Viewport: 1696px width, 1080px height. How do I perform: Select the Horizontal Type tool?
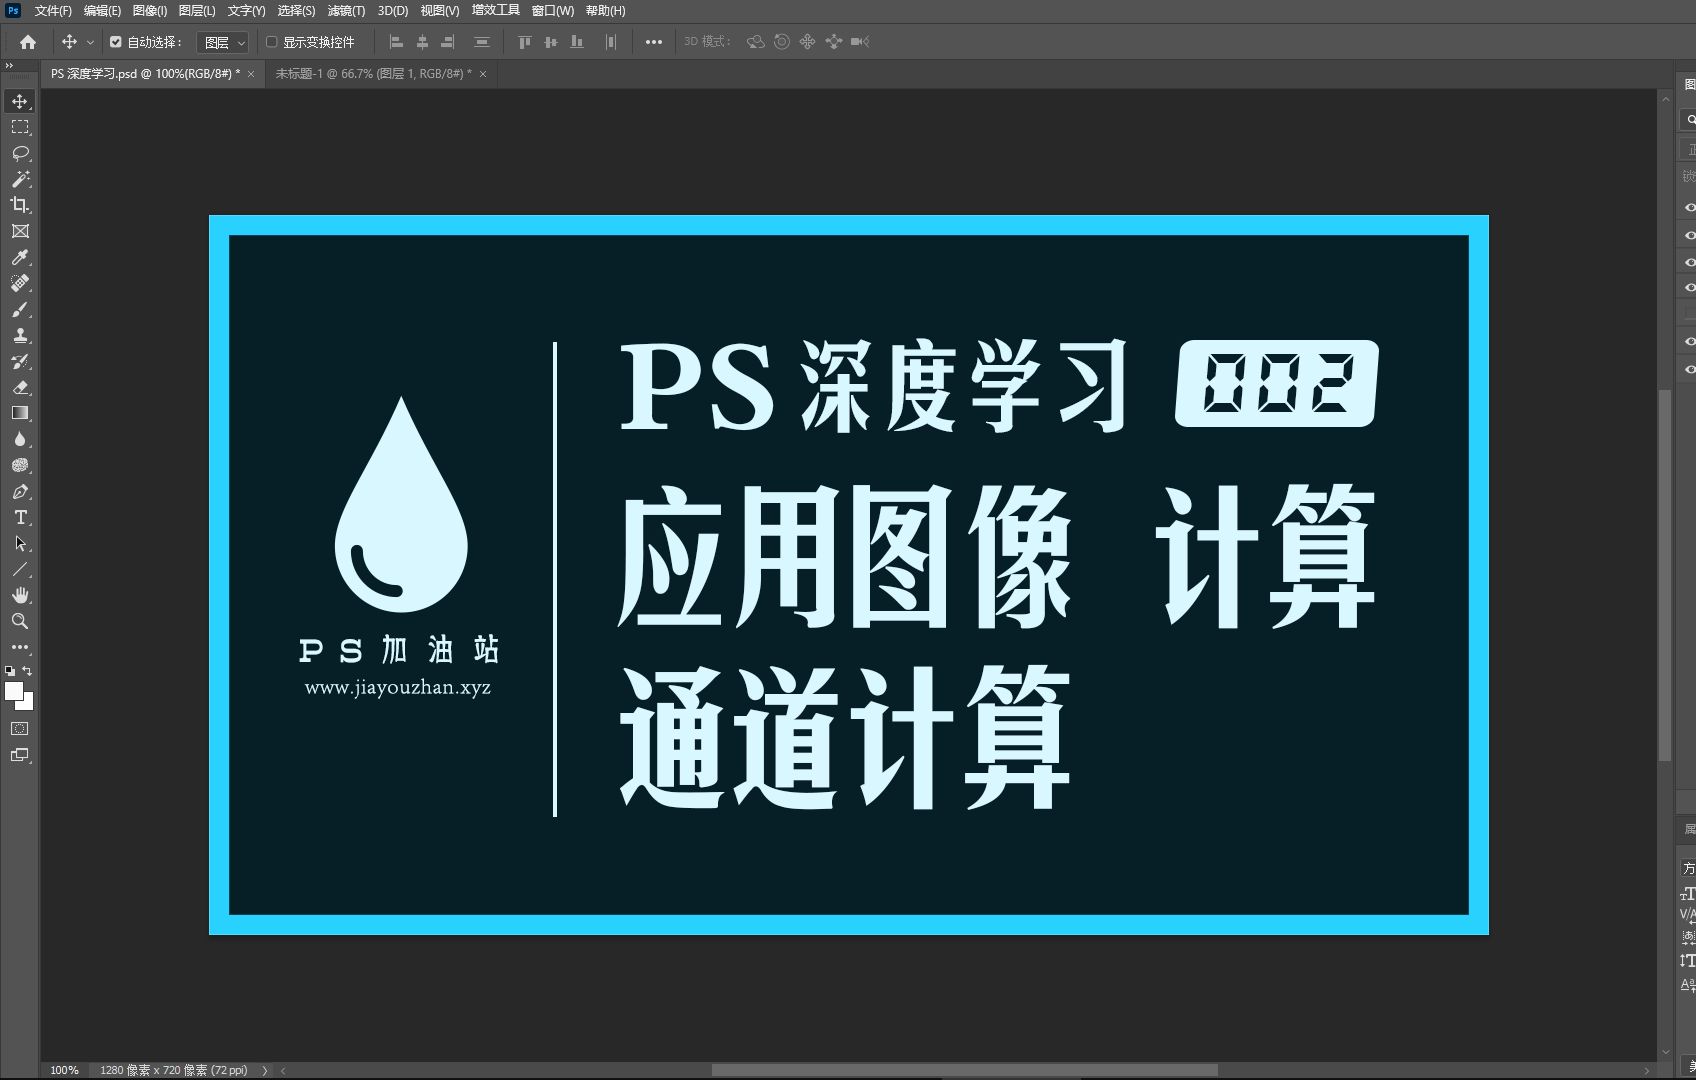(x=21, y=518)
